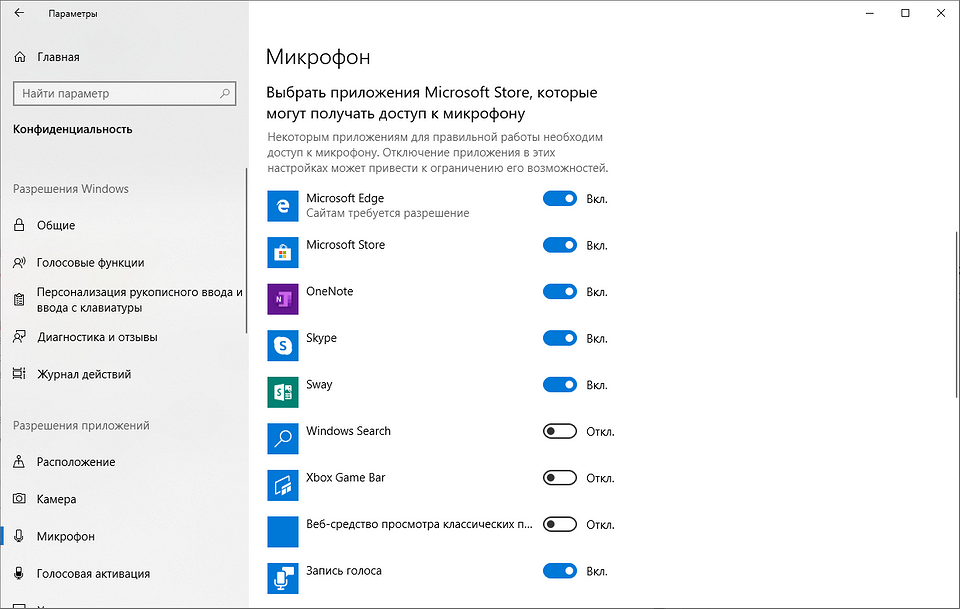960x609 pixels.
Task: Click the Microsoft Edge app icon
Action: [283, 206]
